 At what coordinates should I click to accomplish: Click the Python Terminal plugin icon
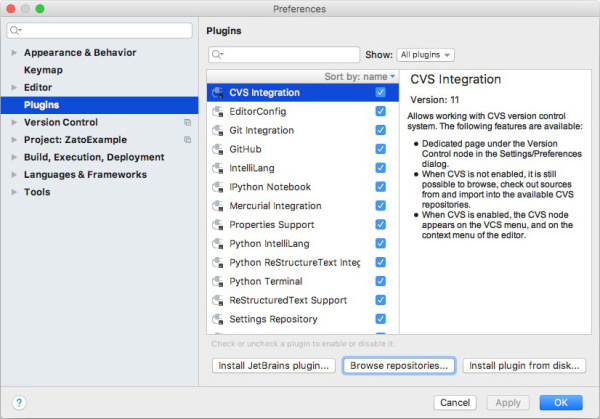[x=218, y=281]
